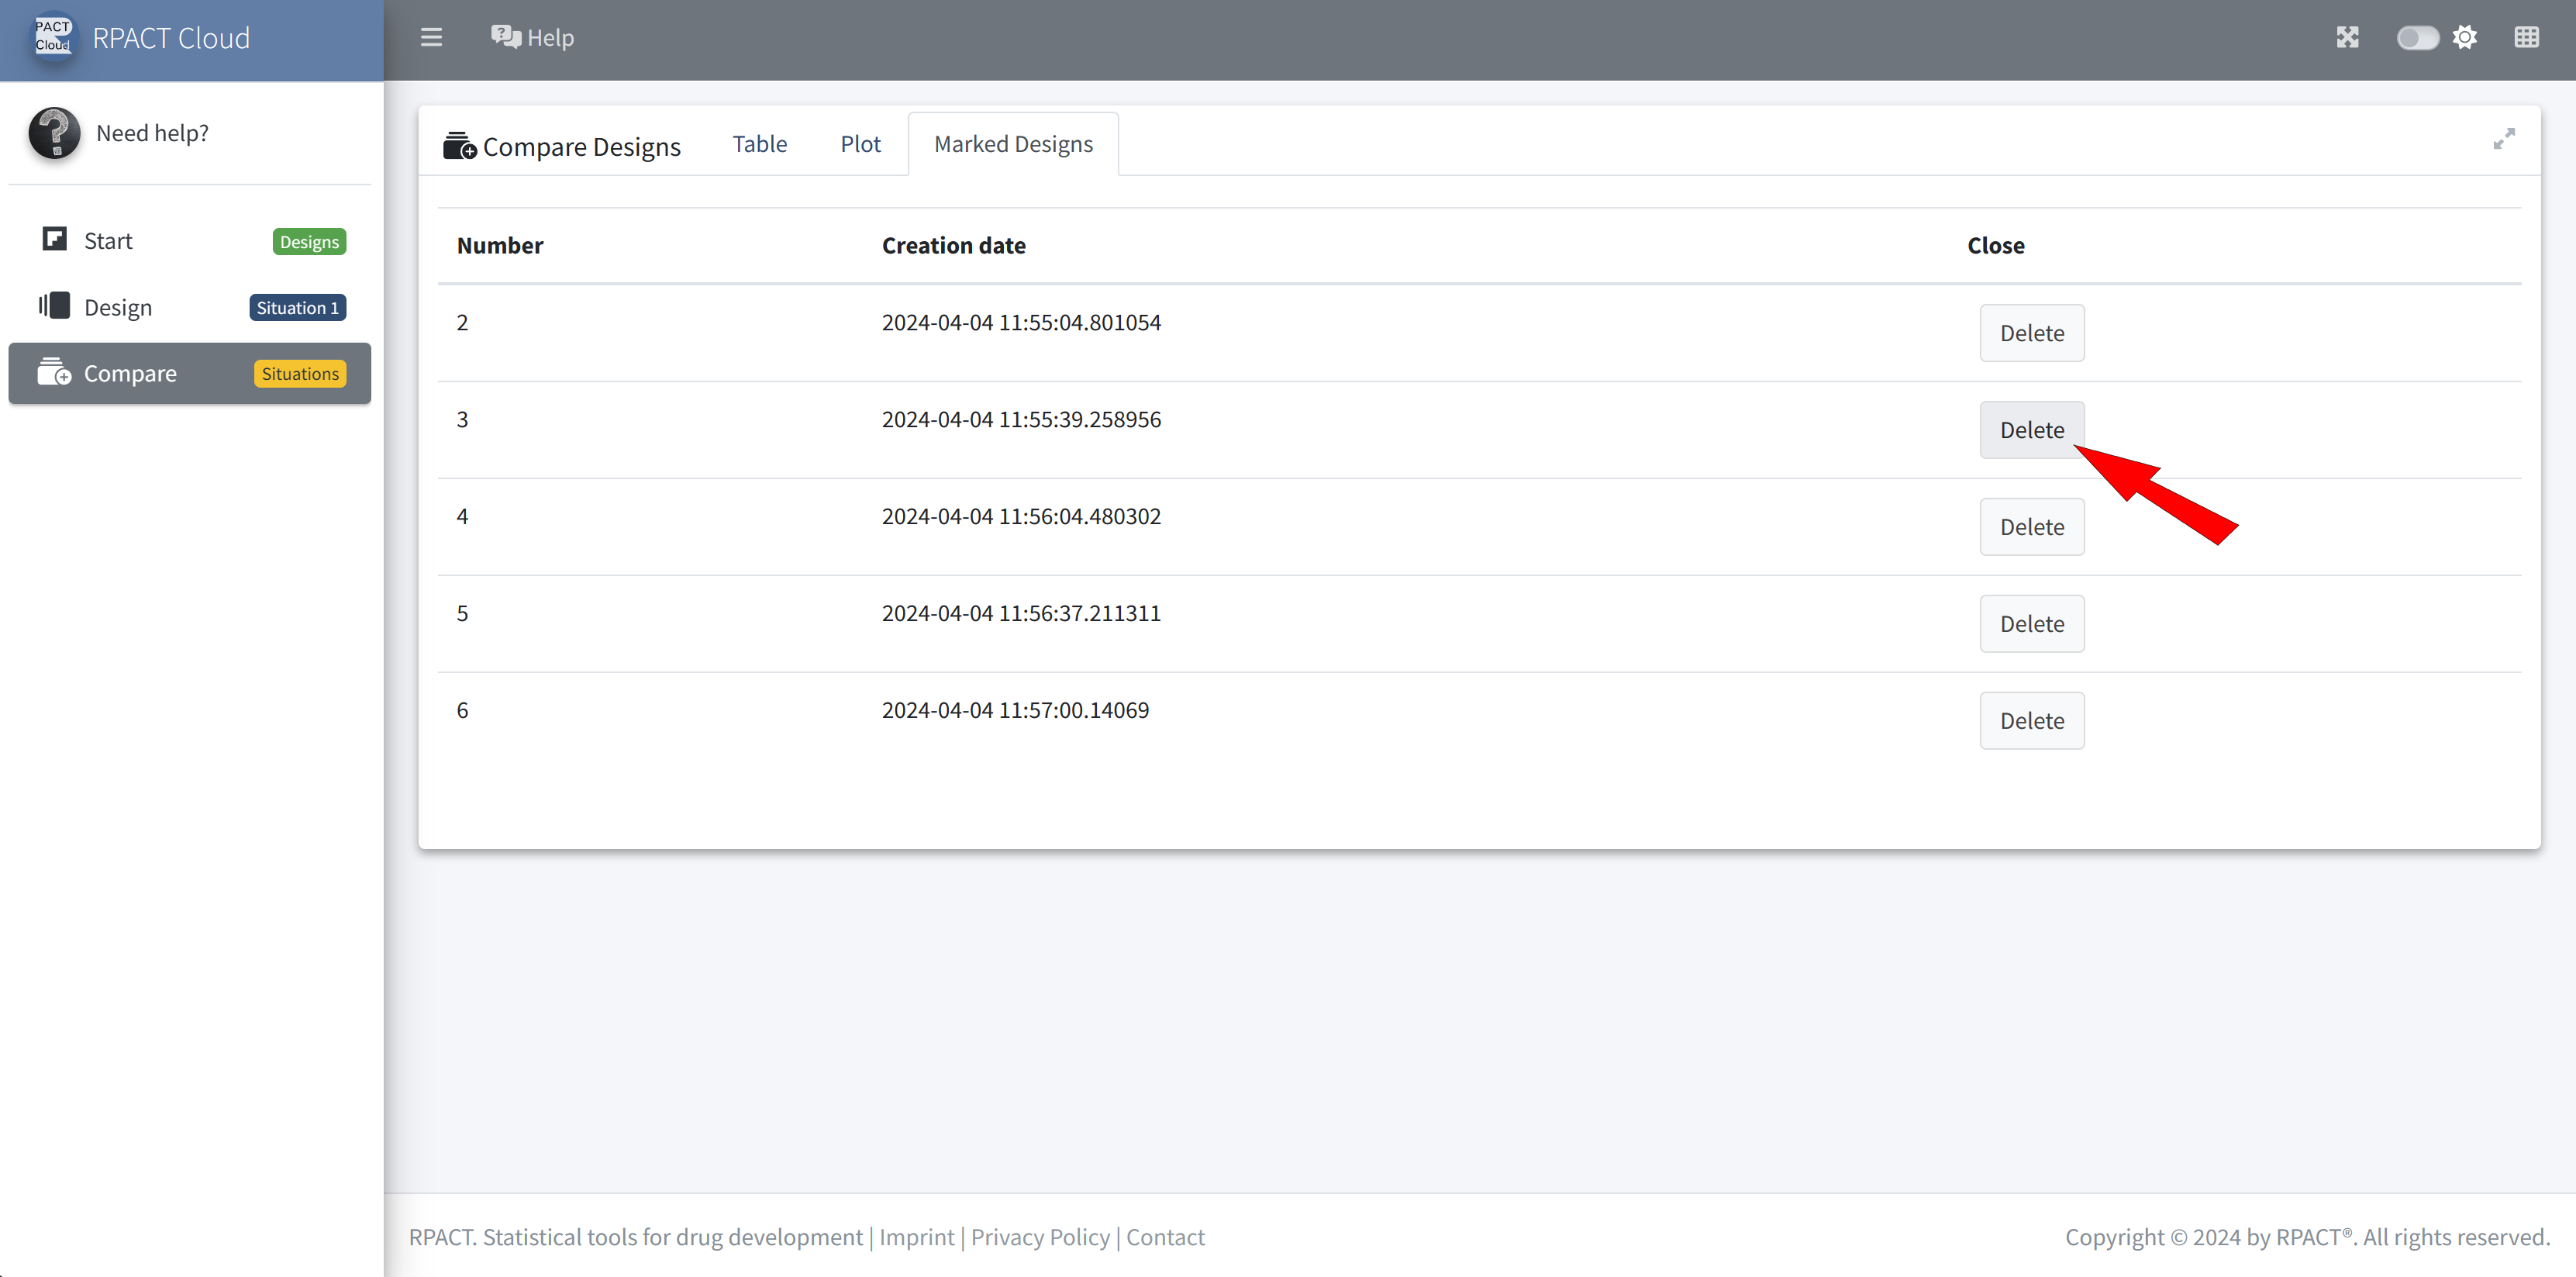Click the Imprint footer link
The height and width of the screenshot is (1277, 2576).
pyautogui.click(x=916, y=1237)
